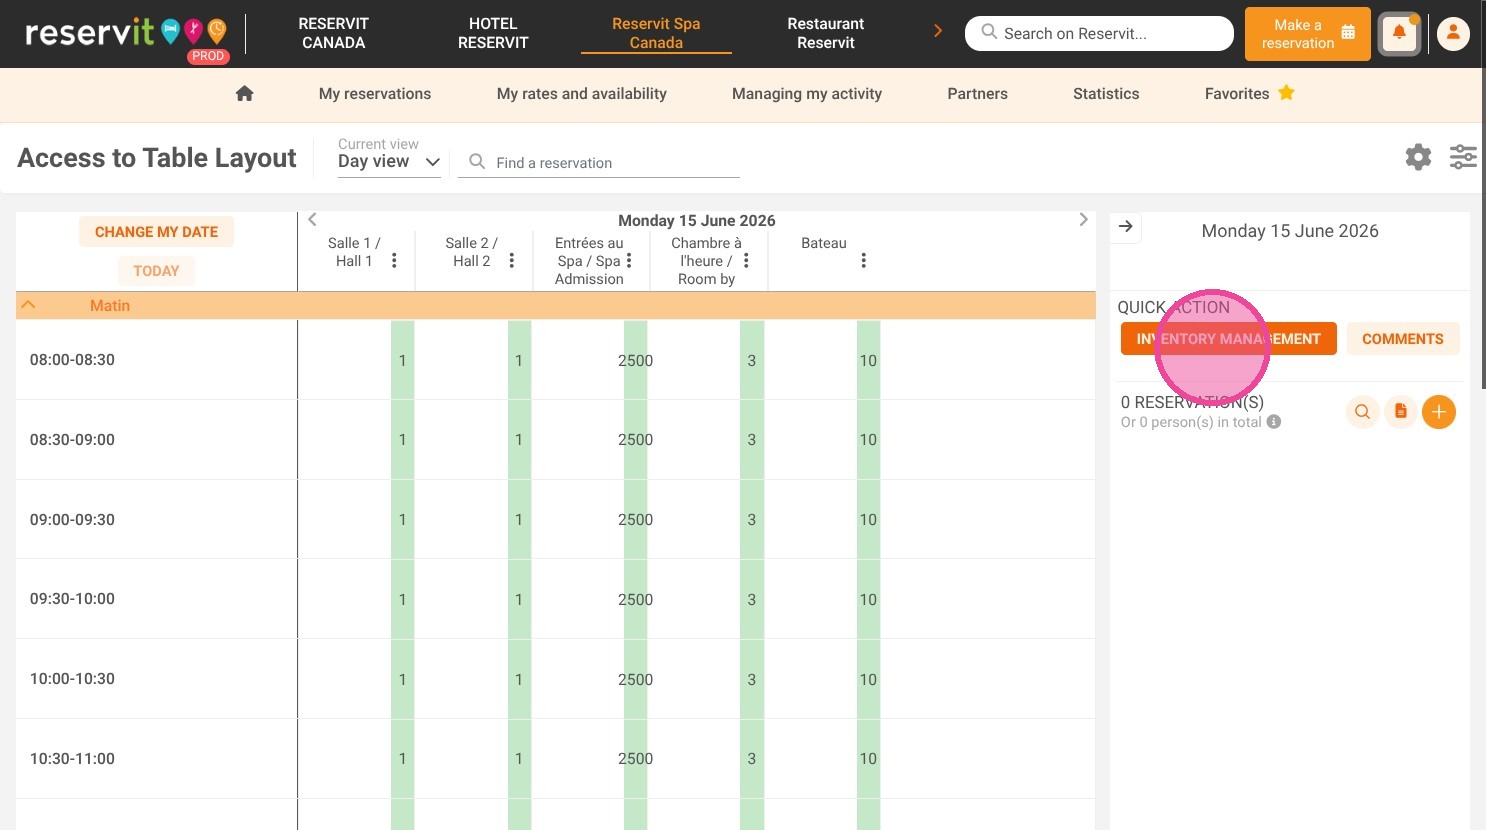Go to the home icon page
Viewport: 1486px width, 830px height.
[x=244, y=93]
